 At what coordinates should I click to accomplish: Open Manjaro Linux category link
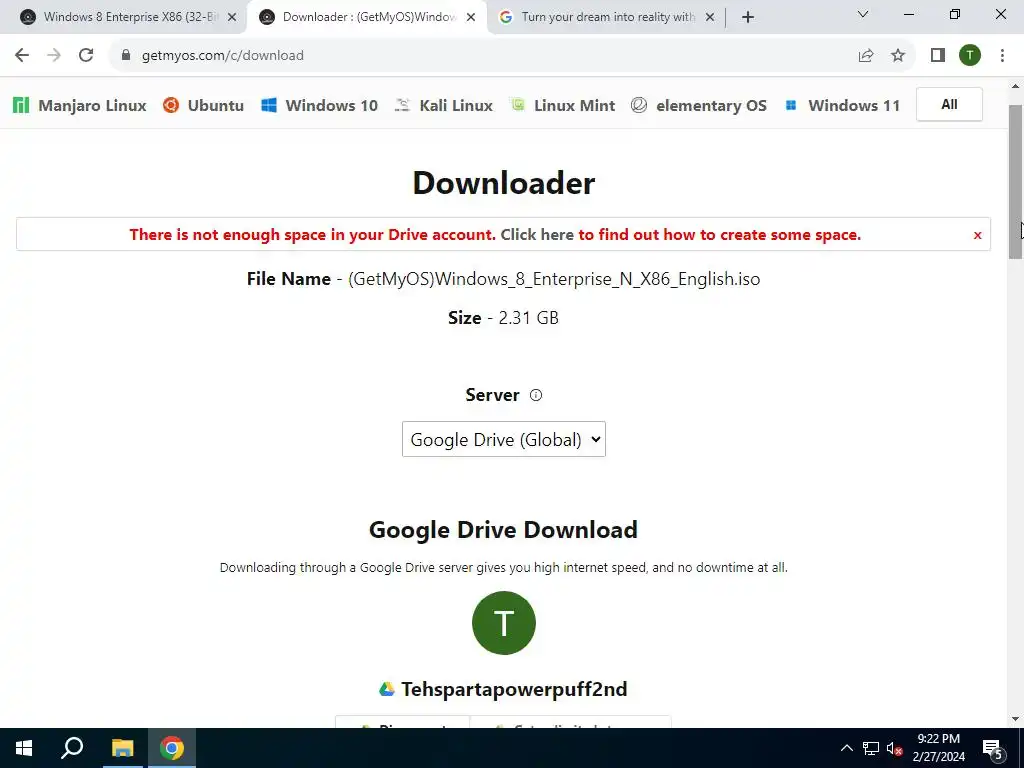(x=80, y=105)
